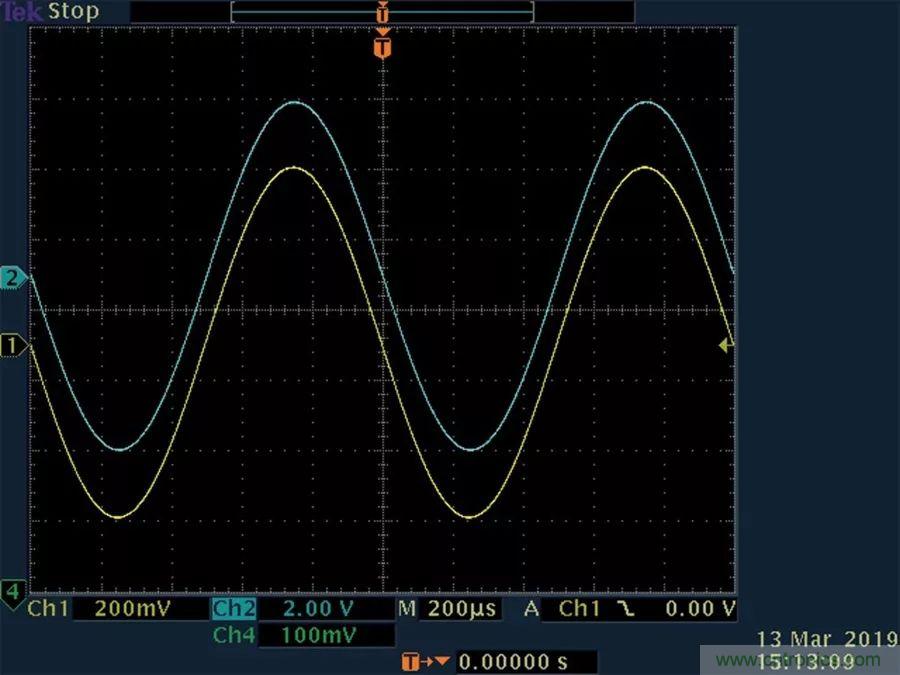Click the 13 Mar 2019 date readout
This screenshot has height=675, width=900.
click(x=816, y=639)
